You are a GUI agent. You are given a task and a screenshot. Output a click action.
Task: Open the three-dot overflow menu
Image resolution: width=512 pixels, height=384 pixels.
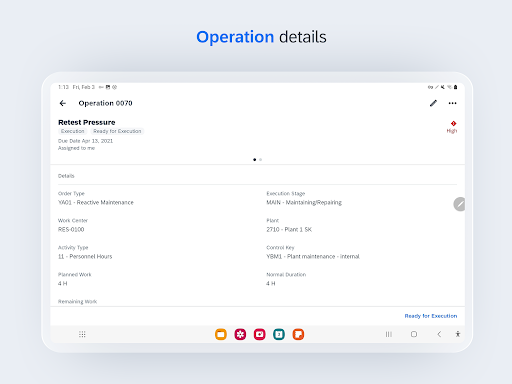pos(452,103)
